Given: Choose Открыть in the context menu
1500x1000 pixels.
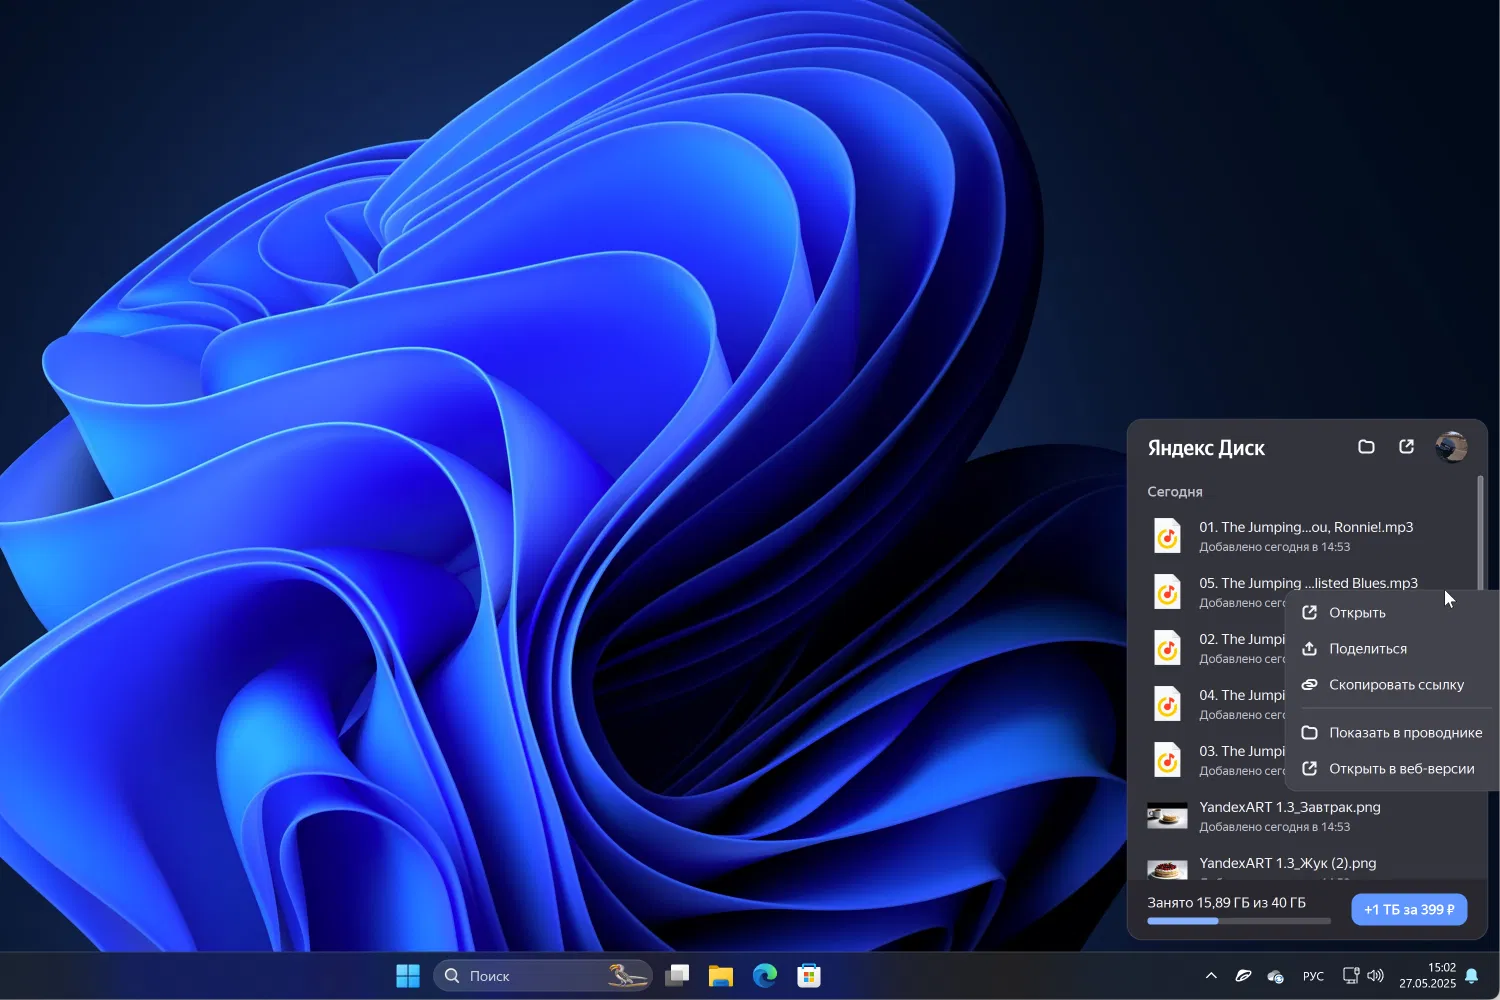Looking at the screenshot, I should (x=1357, y=613).
